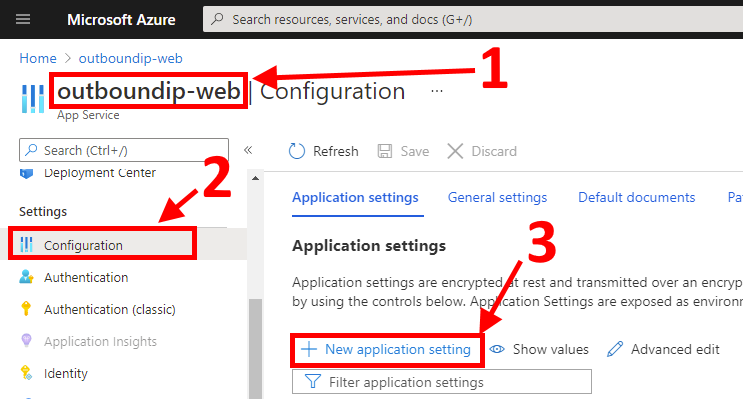Viewport: 743px width, 399px height.
Task: Switch to Default documents tab
Action: coord(636,197)
